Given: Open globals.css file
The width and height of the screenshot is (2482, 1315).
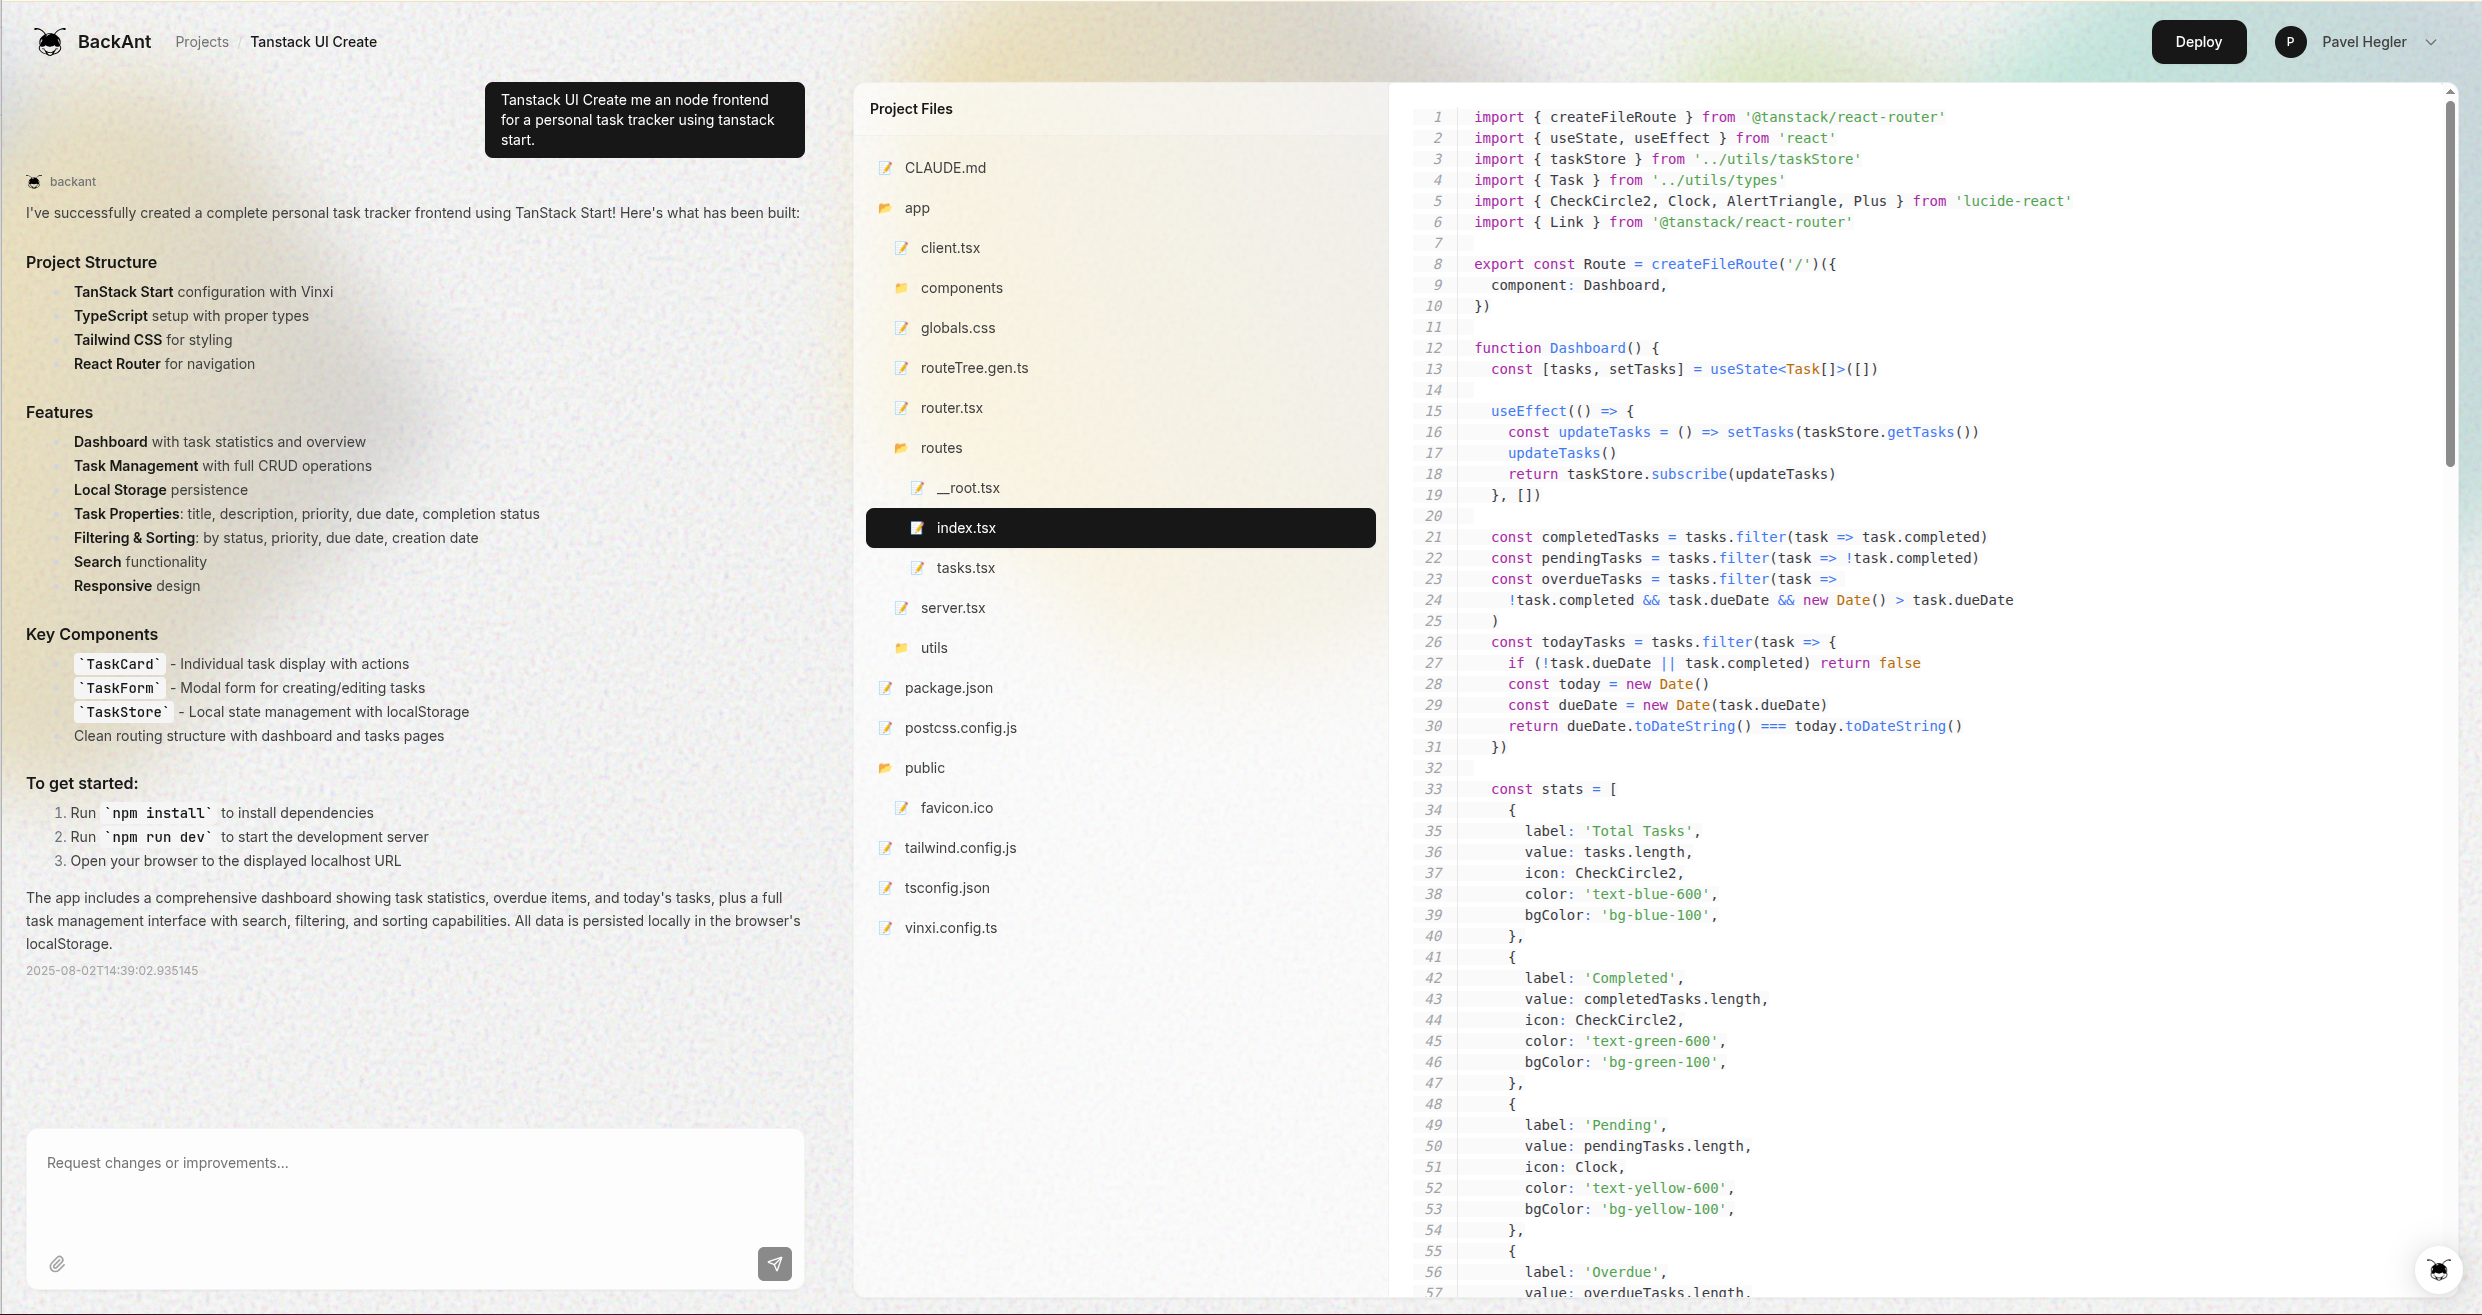Looking at the screenshot, I should point(1120,328).
